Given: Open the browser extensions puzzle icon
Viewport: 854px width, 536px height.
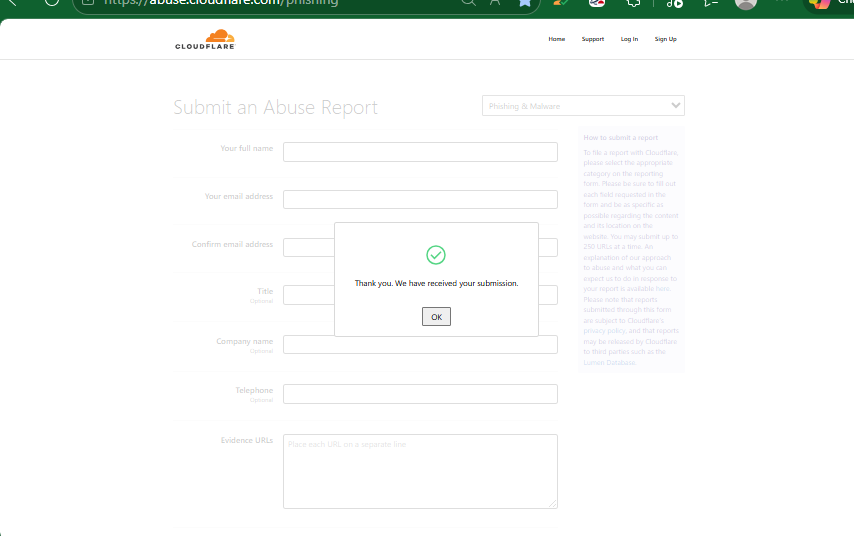Looking at the screenshot, I should pos(633,3).
